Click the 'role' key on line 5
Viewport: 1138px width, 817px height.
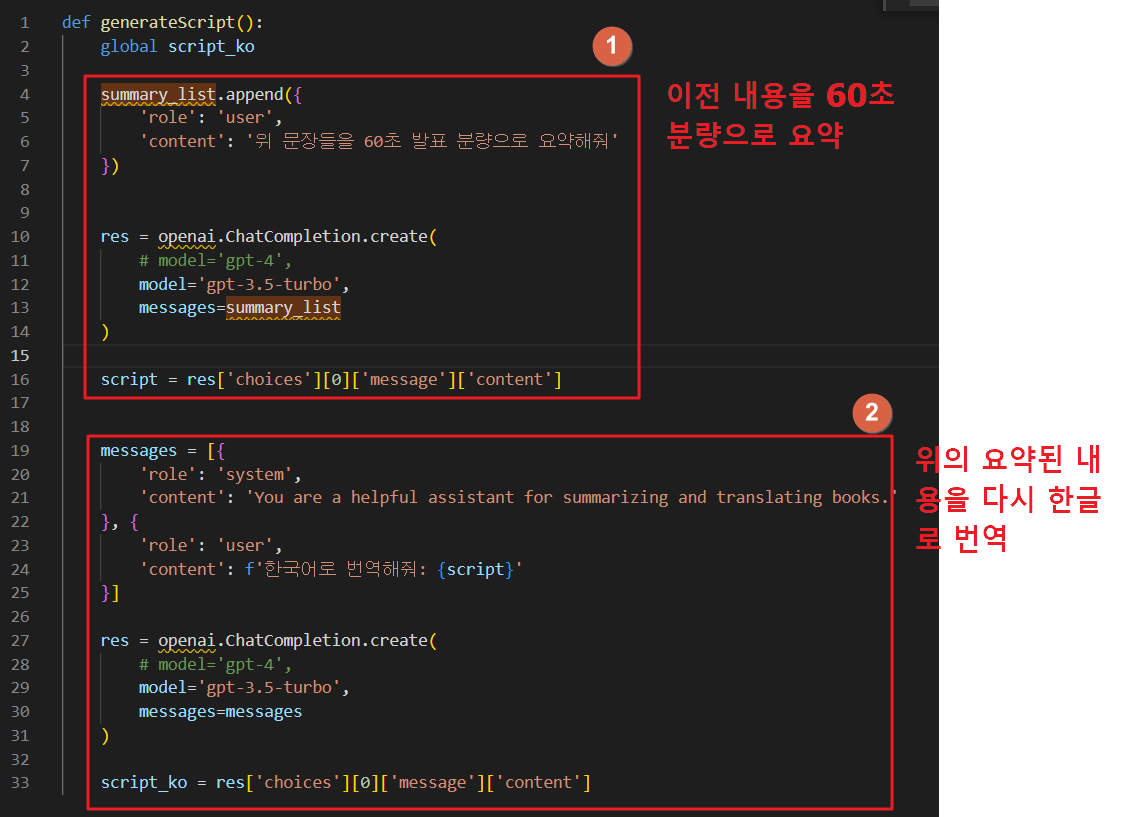pyautogui.click(x=168, y=118)
